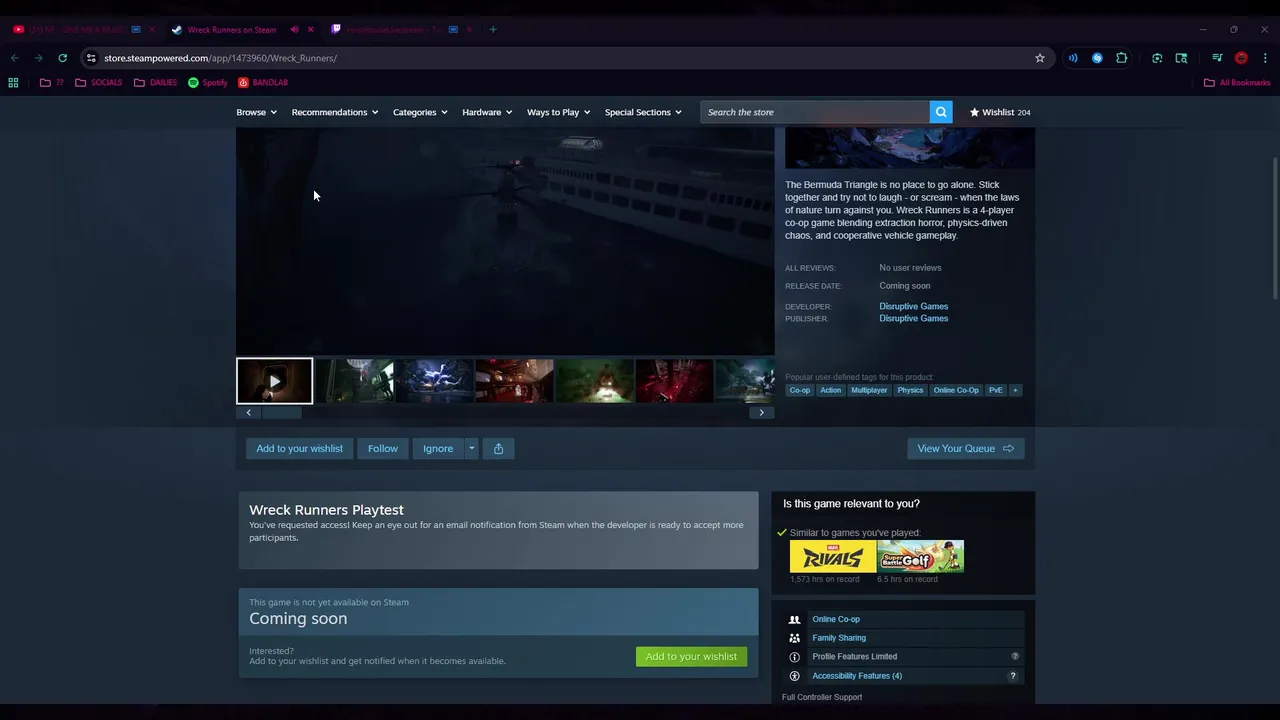Open the Google Lens screenshot search icon
The image size is (1280, 720).
[1157, 58]
